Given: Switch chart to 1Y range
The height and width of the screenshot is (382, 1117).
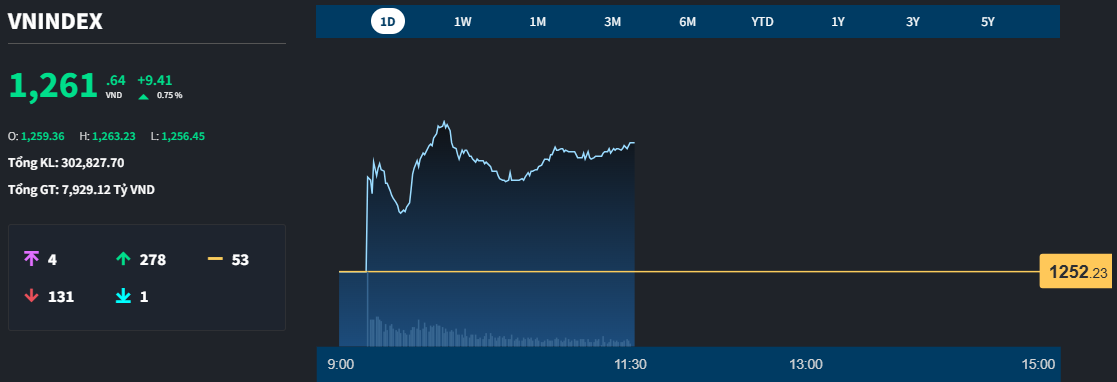Looking at the screenshot, I should click(x=838, y=21).
